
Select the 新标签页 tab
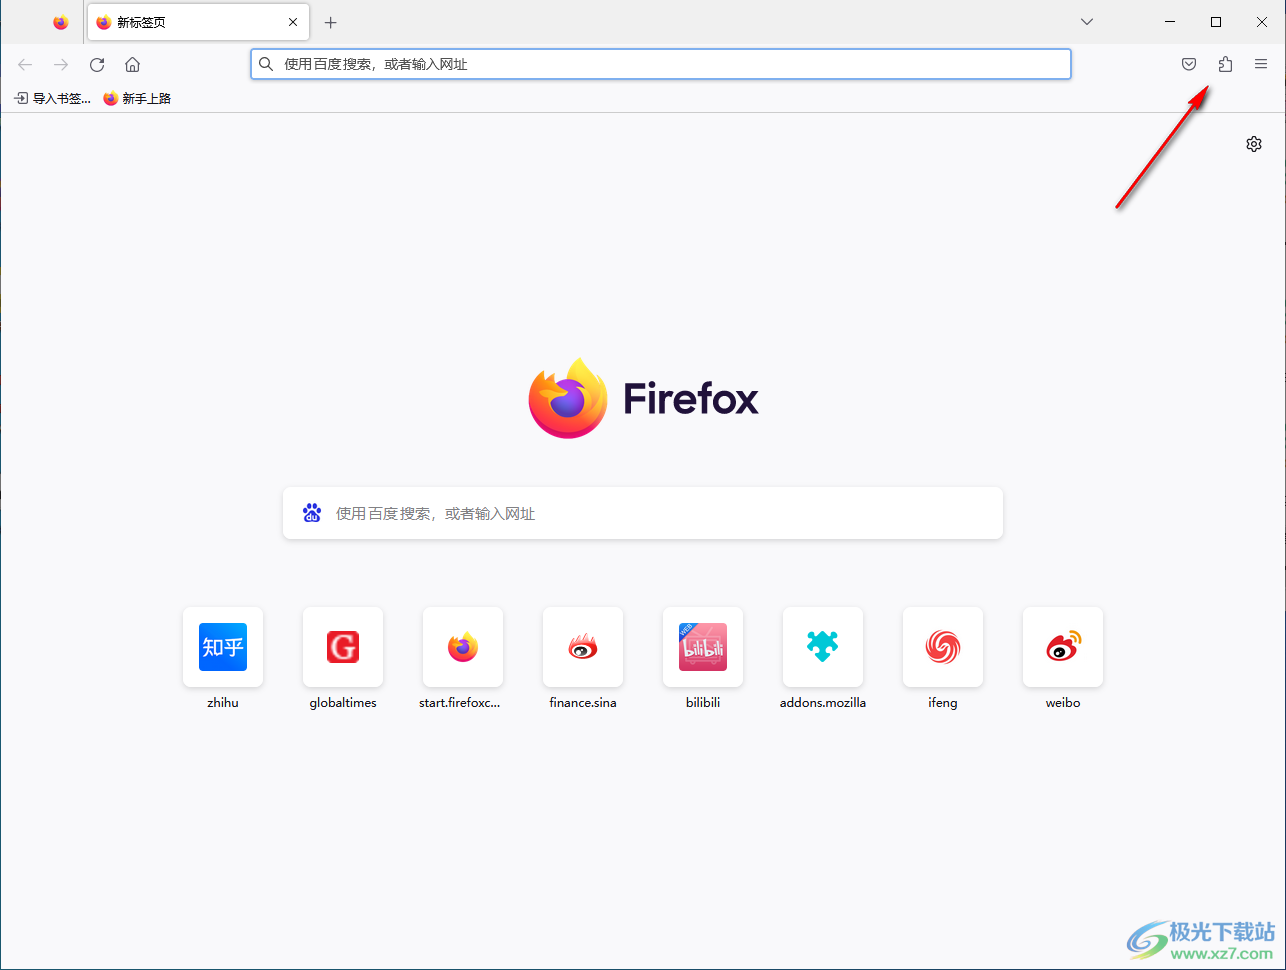pos(198,22)
